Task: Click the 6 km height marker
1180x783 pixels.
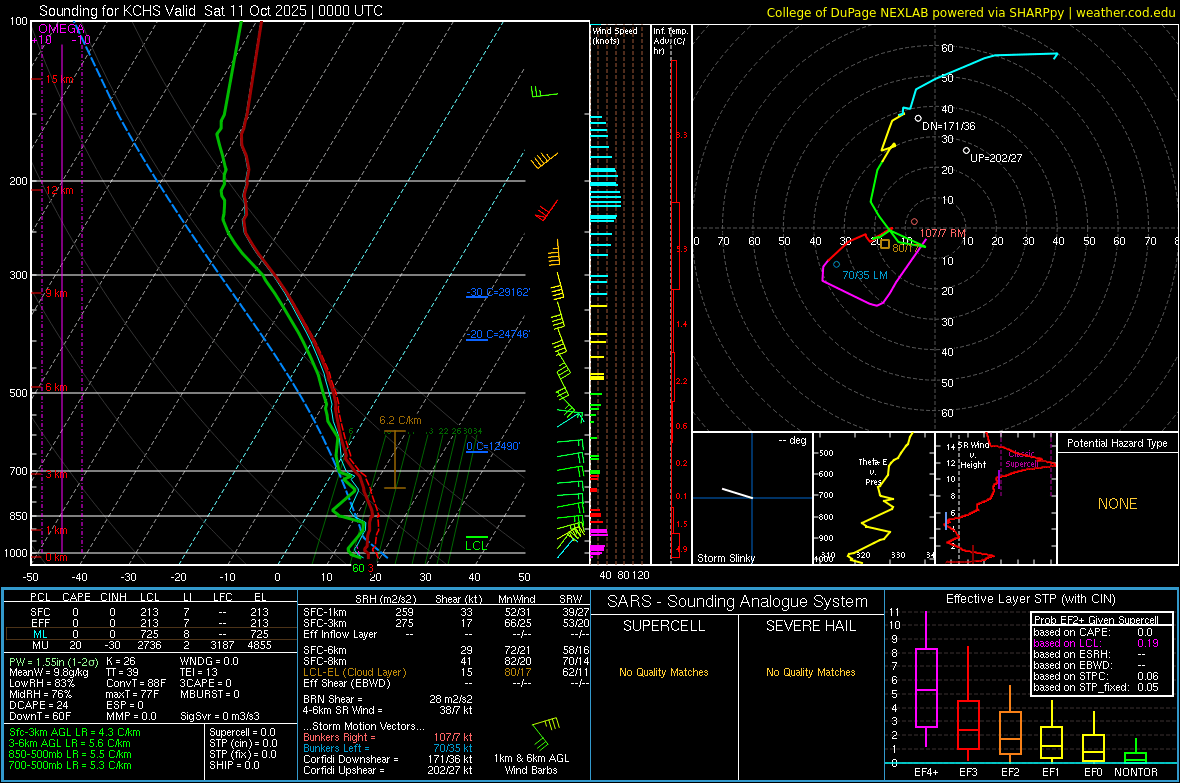Action: [x=56, y=387]
